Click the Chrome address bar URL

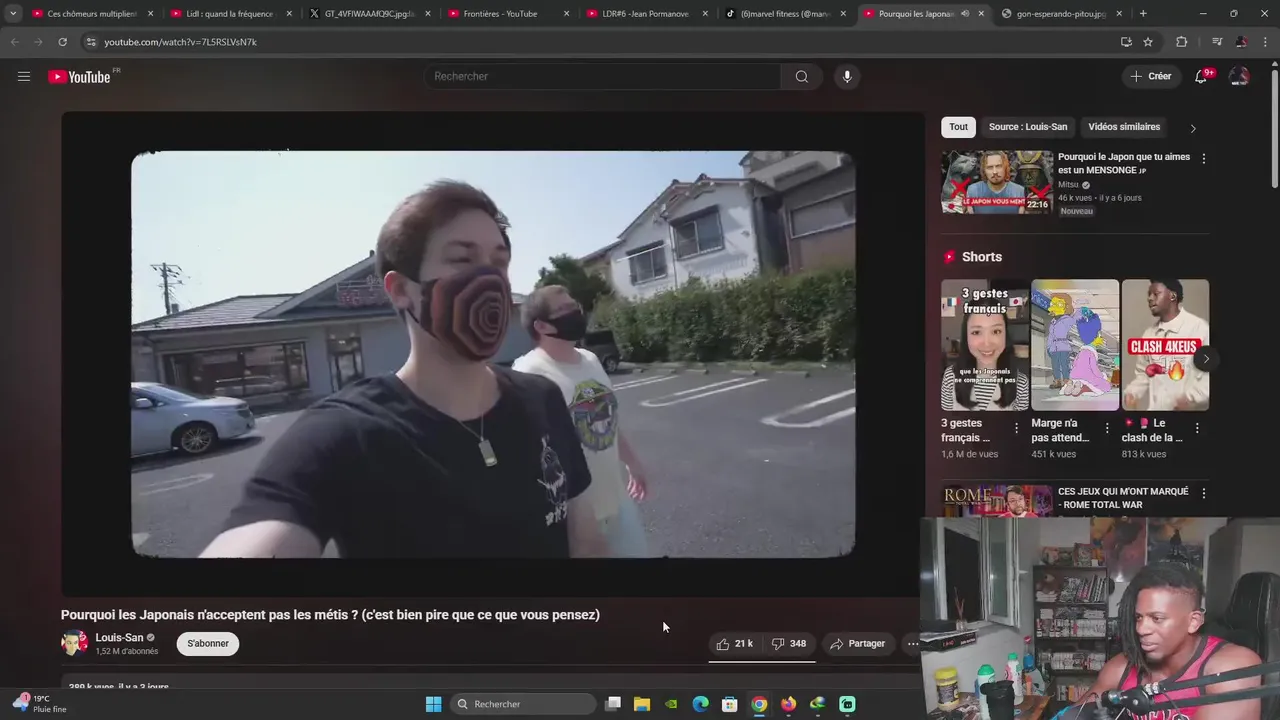[x=180, y=42]
